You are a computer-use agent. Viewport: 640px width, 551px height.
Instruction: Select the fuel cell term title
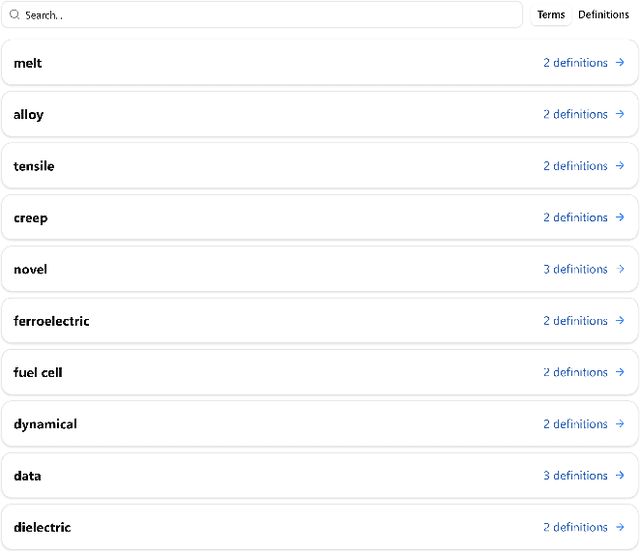click(x=38, y=372)
